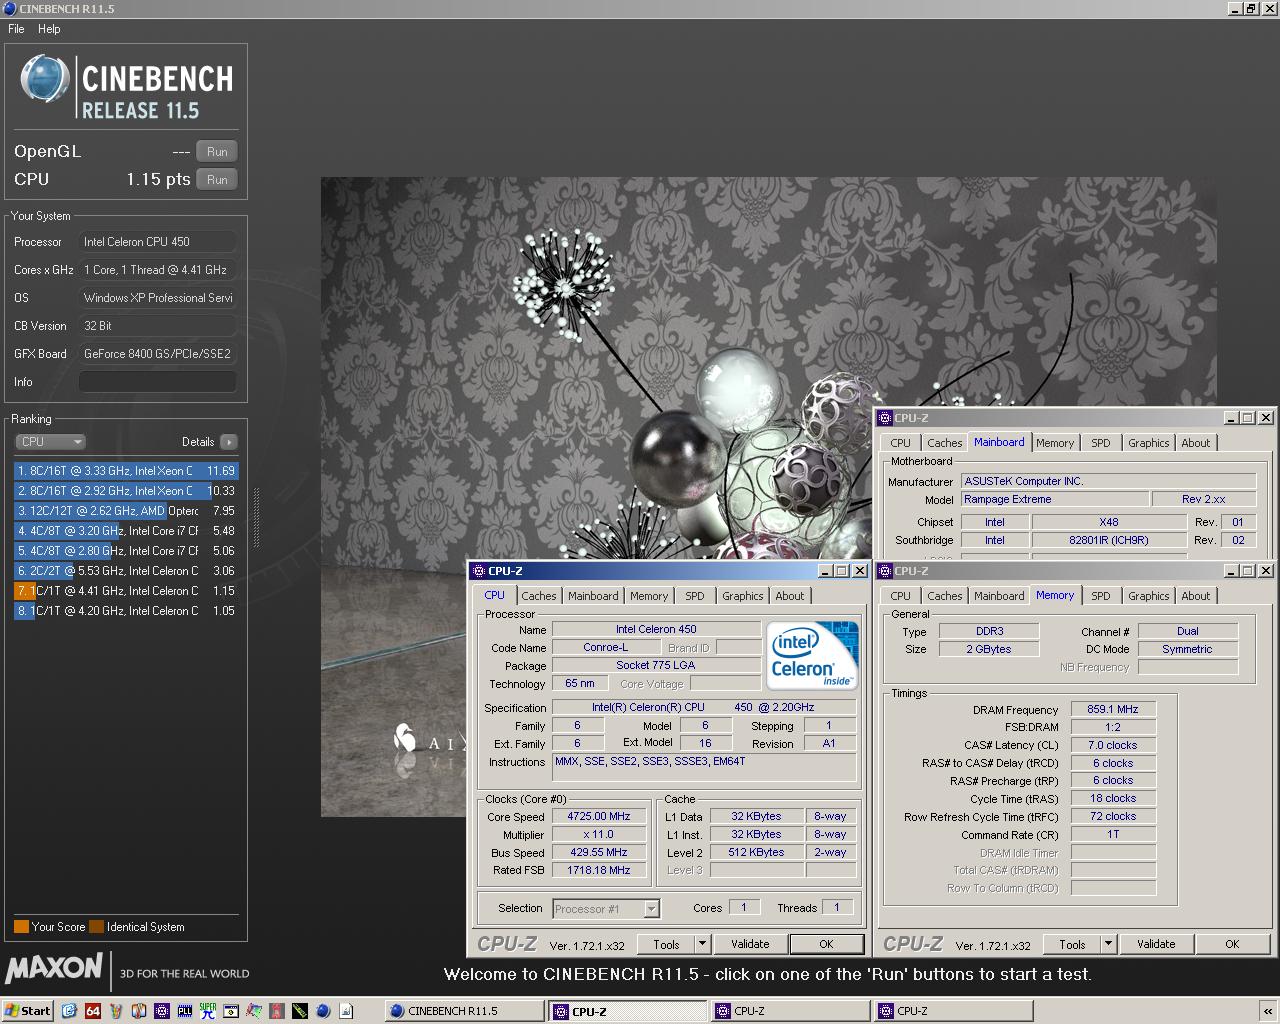Open the CPU ranking dropdown
Screen dimensions: 1280x1024
[50, 441]
